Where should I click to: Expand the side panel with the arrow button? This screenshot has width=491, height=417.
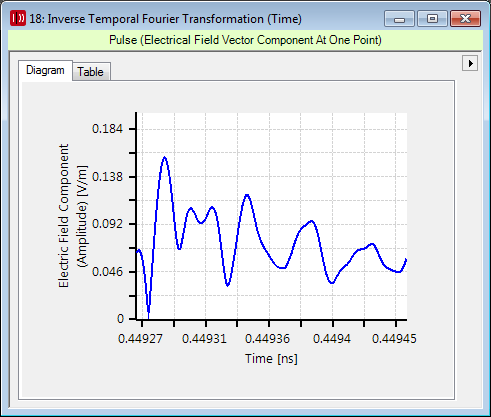[470, 63]
